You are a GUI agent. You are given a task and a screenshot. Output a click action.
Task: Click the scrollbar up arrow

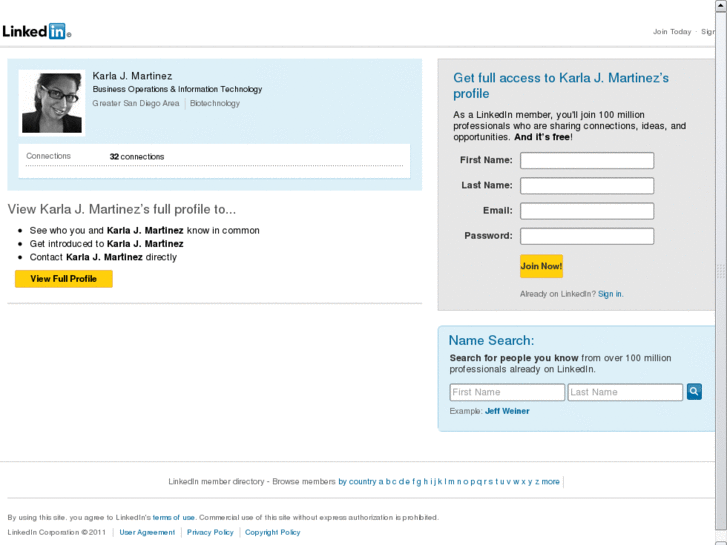[x=721, y=5]
